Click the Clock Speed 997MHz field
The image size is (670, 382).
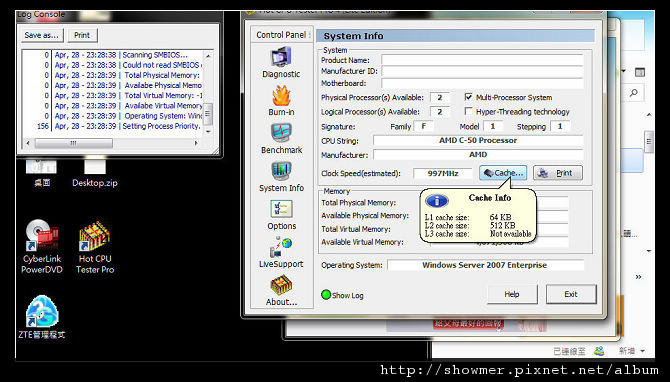pyautogui.click(x=443, y=173)
